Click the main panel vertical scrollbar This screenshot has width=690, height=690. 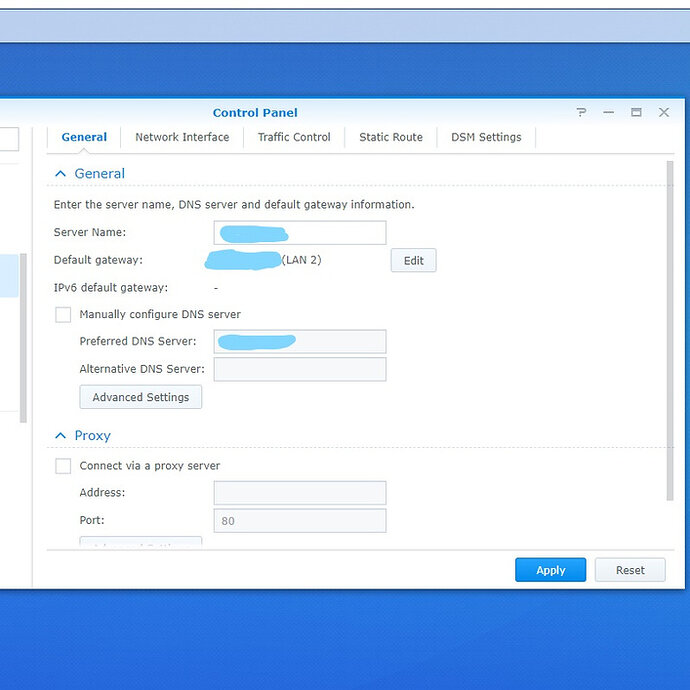[x=670, y=330]
